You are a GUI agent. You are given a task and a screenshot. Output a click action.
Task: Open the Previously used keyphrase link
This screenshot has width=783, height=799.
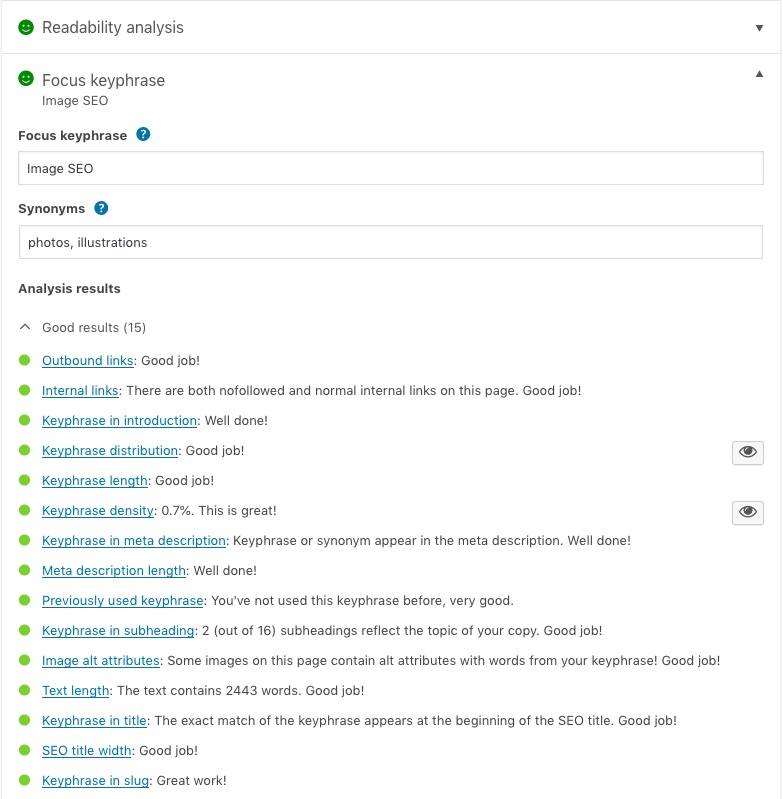pos(122,601)
